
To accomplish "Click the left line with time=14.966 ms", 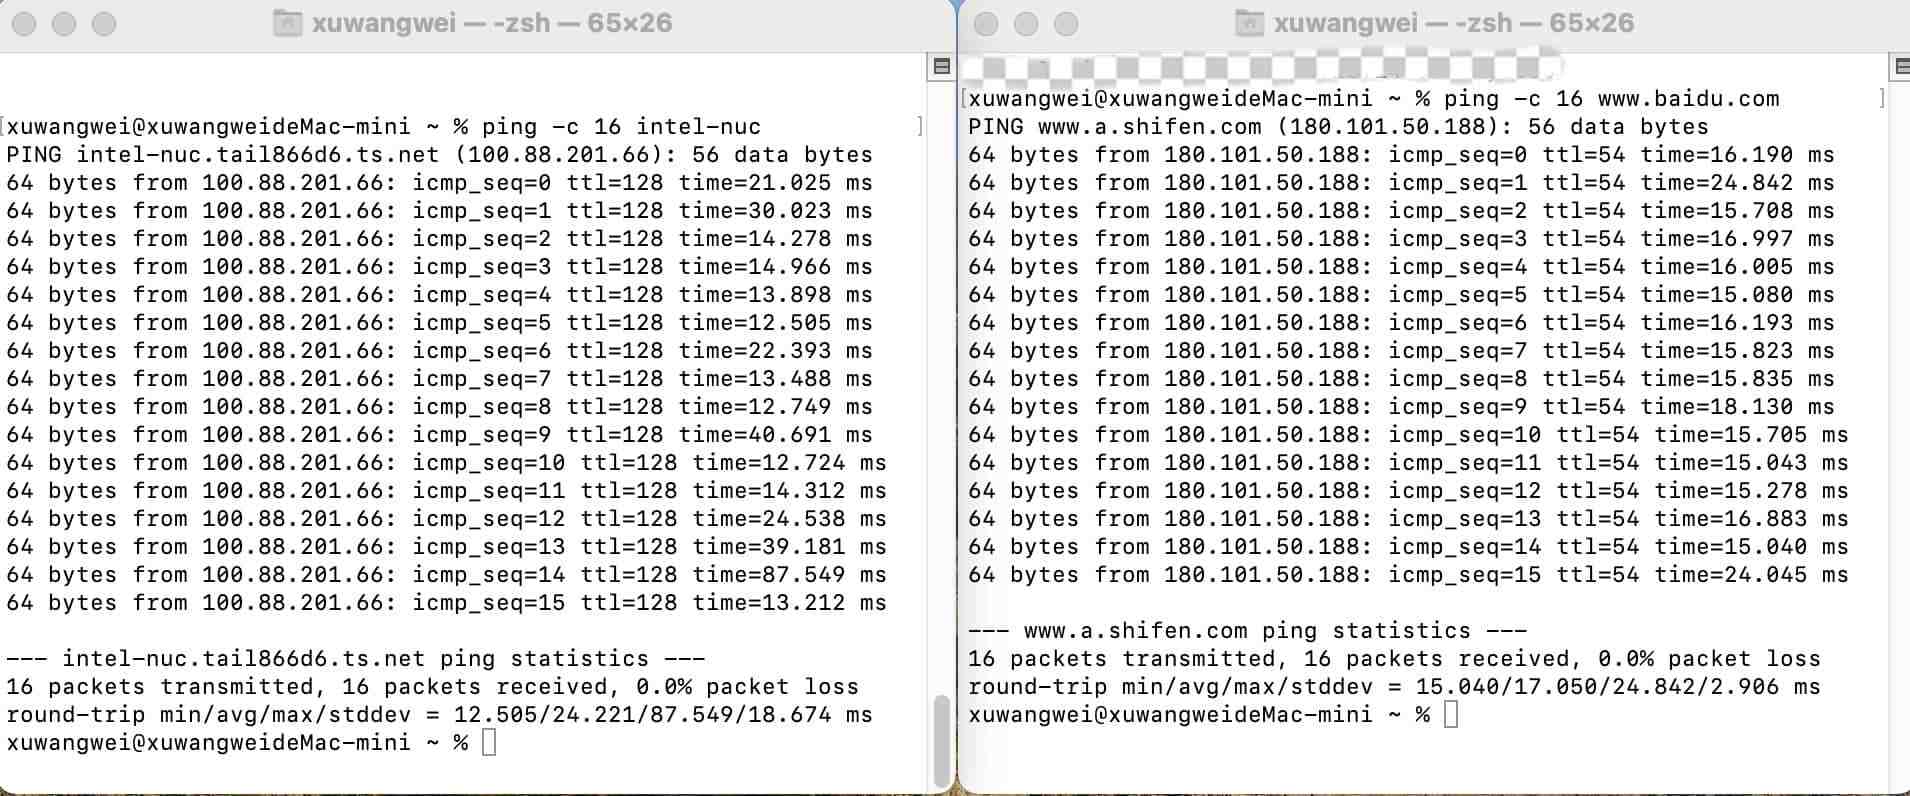I will coord(440,267).
